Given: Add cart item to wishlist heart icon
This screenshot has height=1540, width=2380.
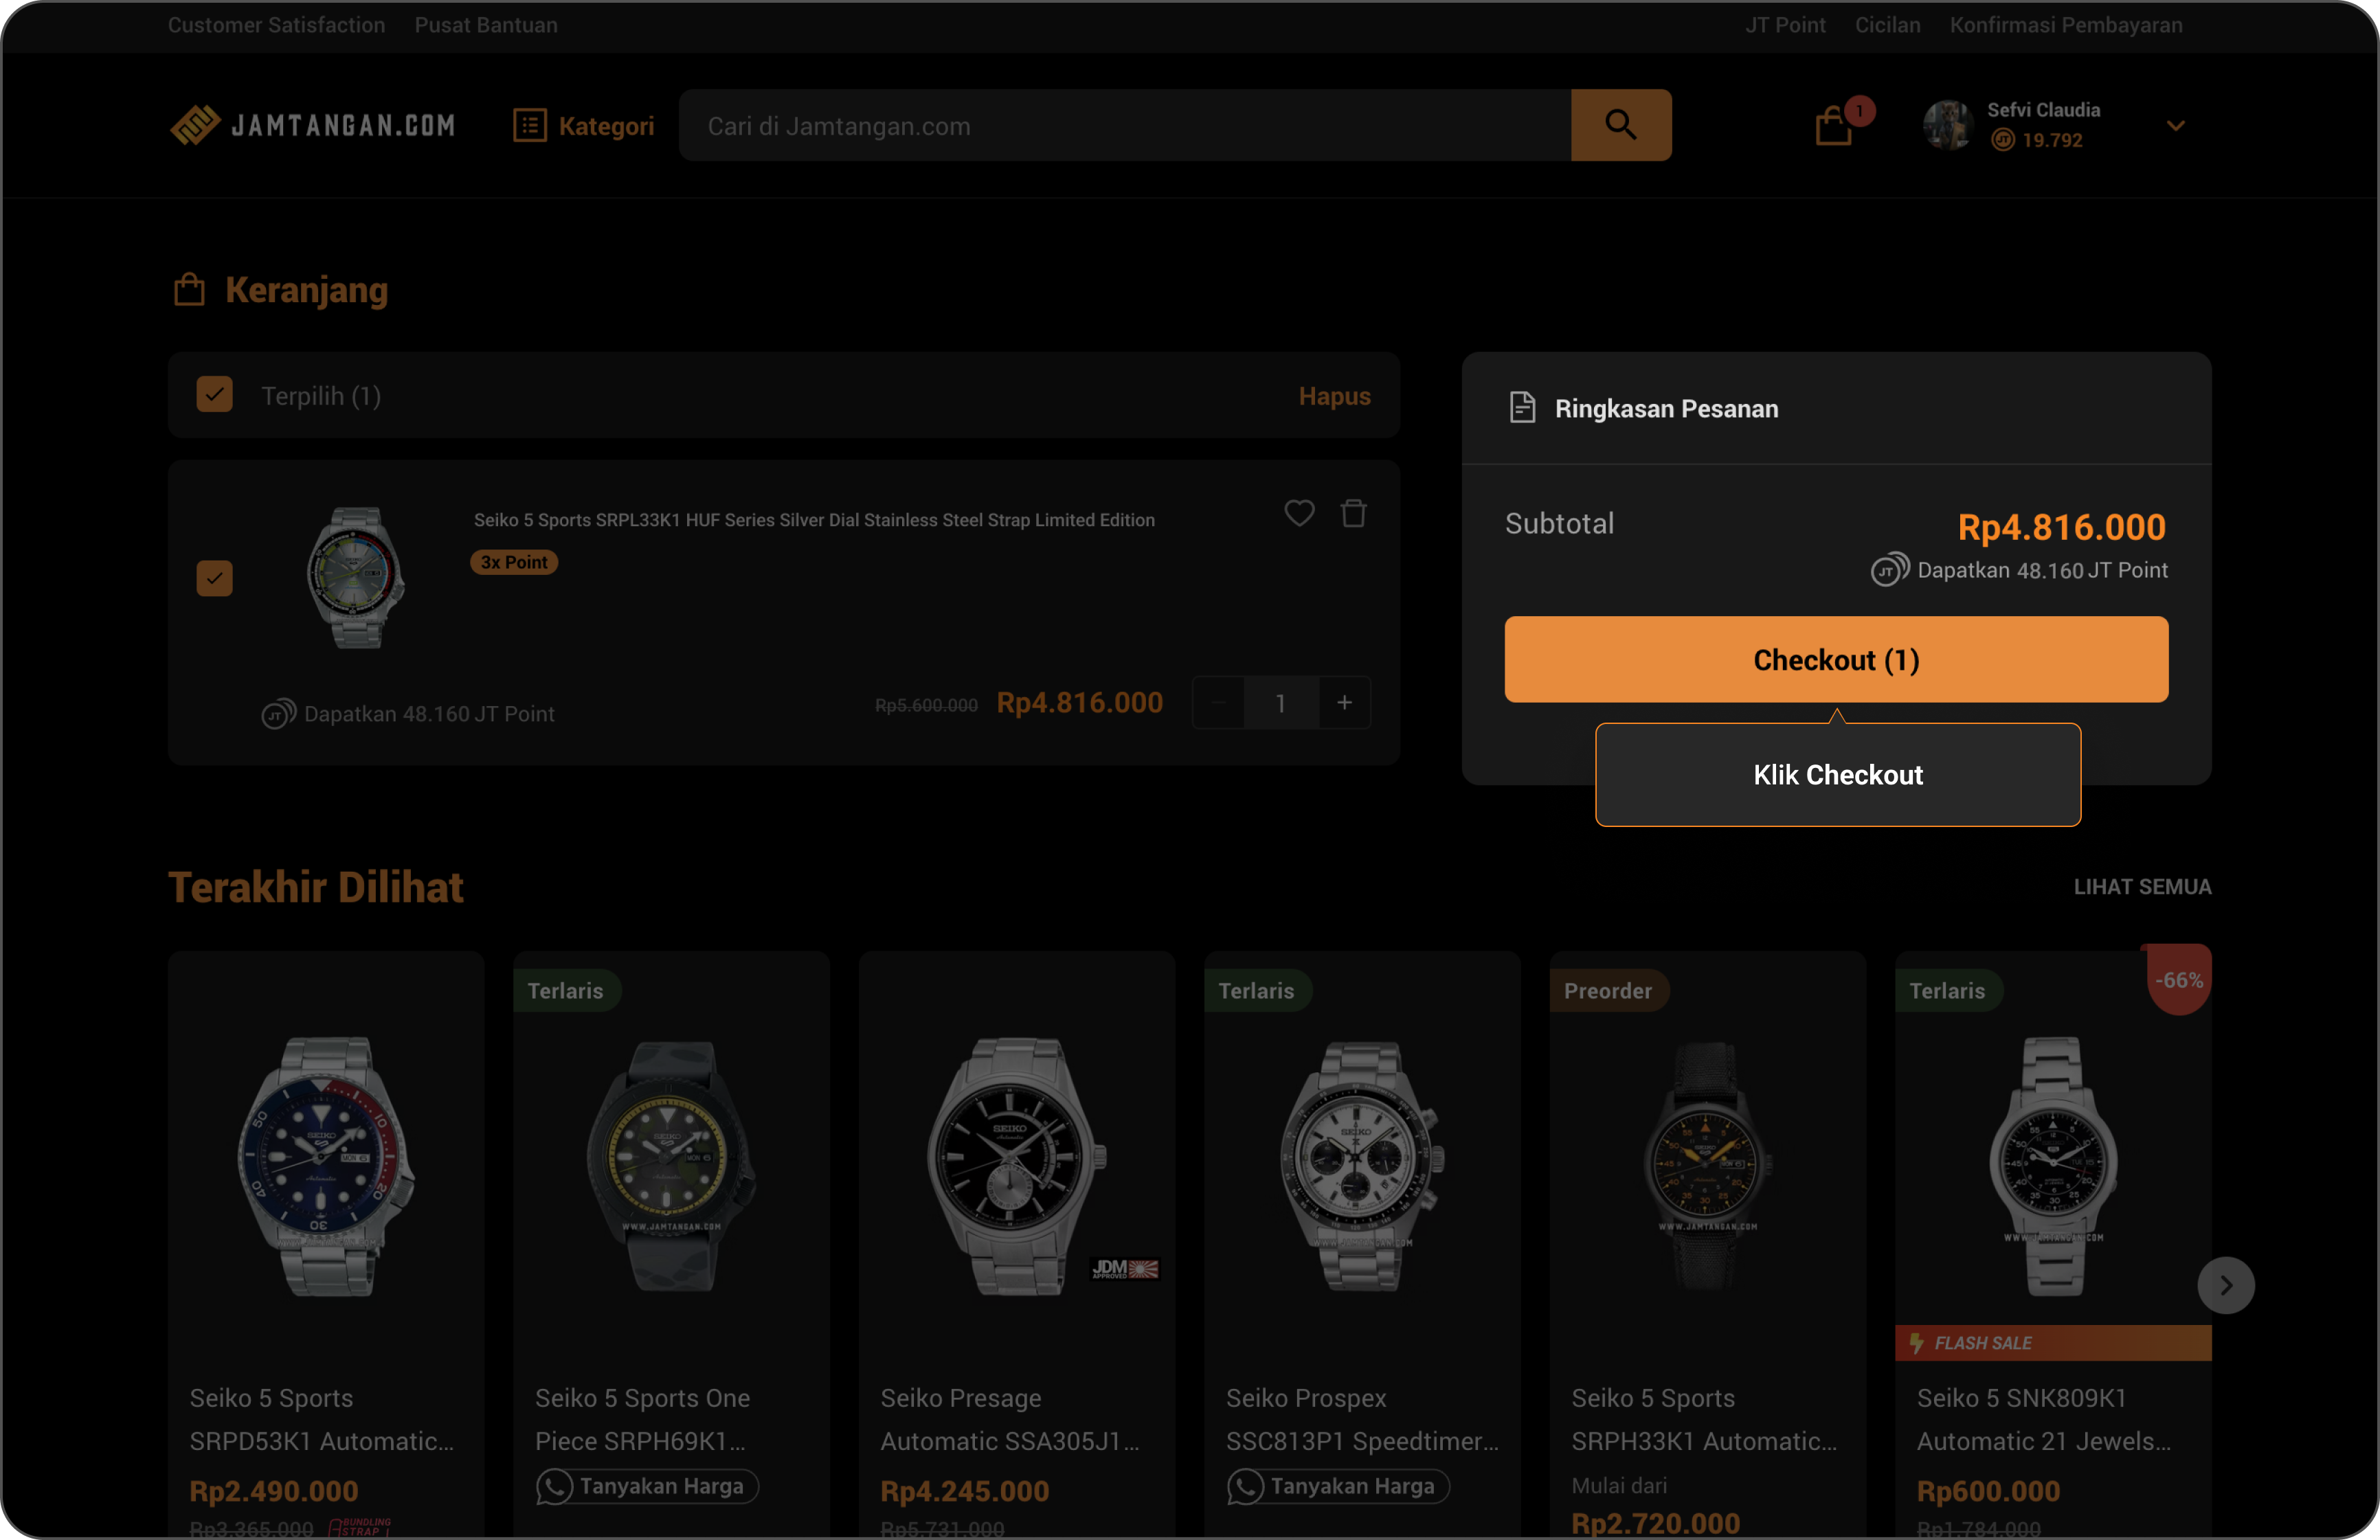Looking at the screenshot, I should tap(1299, 513).
